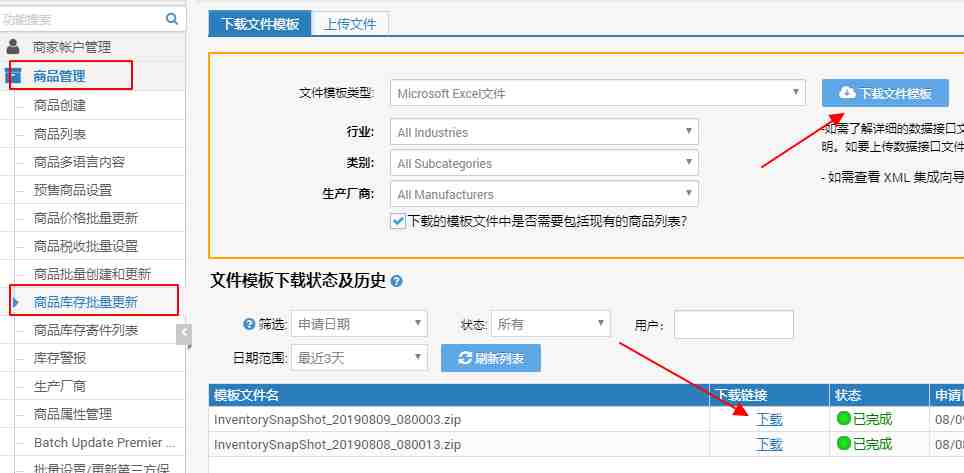Click help icon beside 筛选 label

(x=249, y=324)
